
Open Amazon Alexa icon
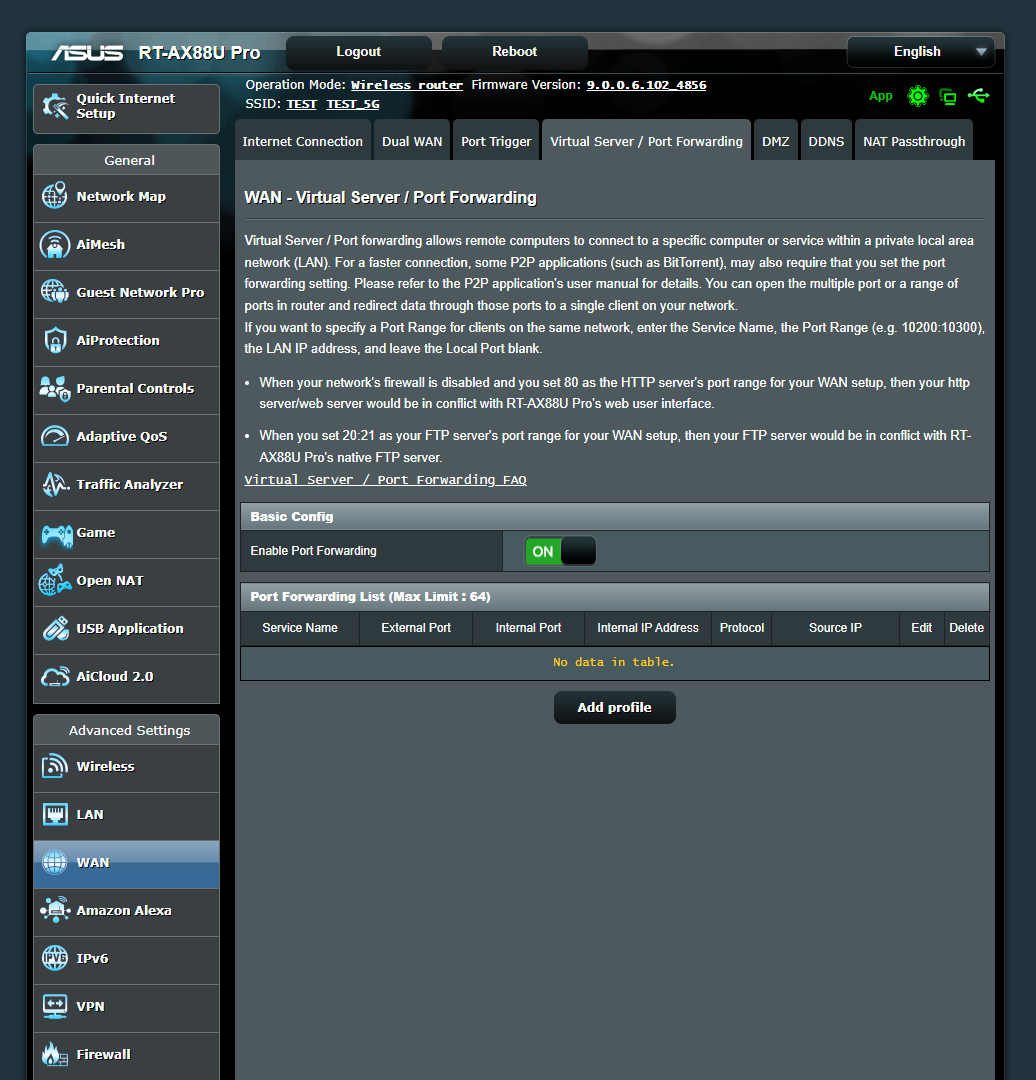tap(55, 910)
